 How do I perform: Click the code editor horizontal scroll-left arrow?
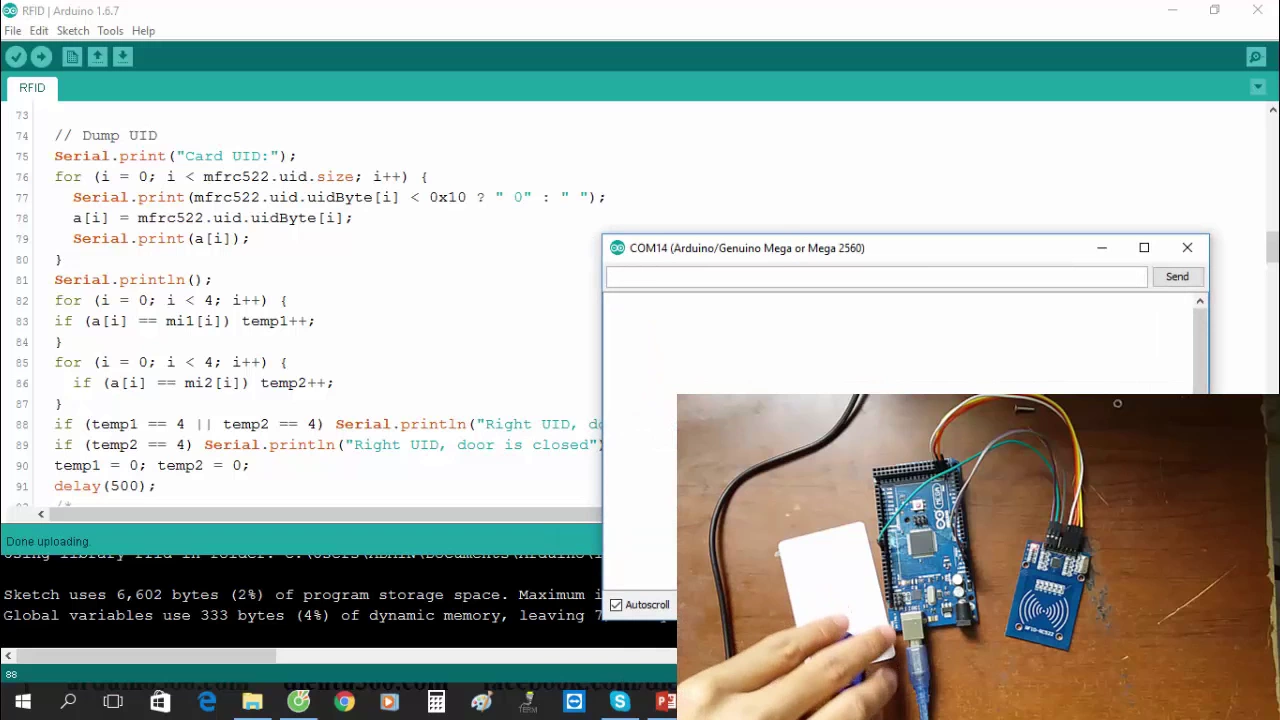tap(41, 514)
